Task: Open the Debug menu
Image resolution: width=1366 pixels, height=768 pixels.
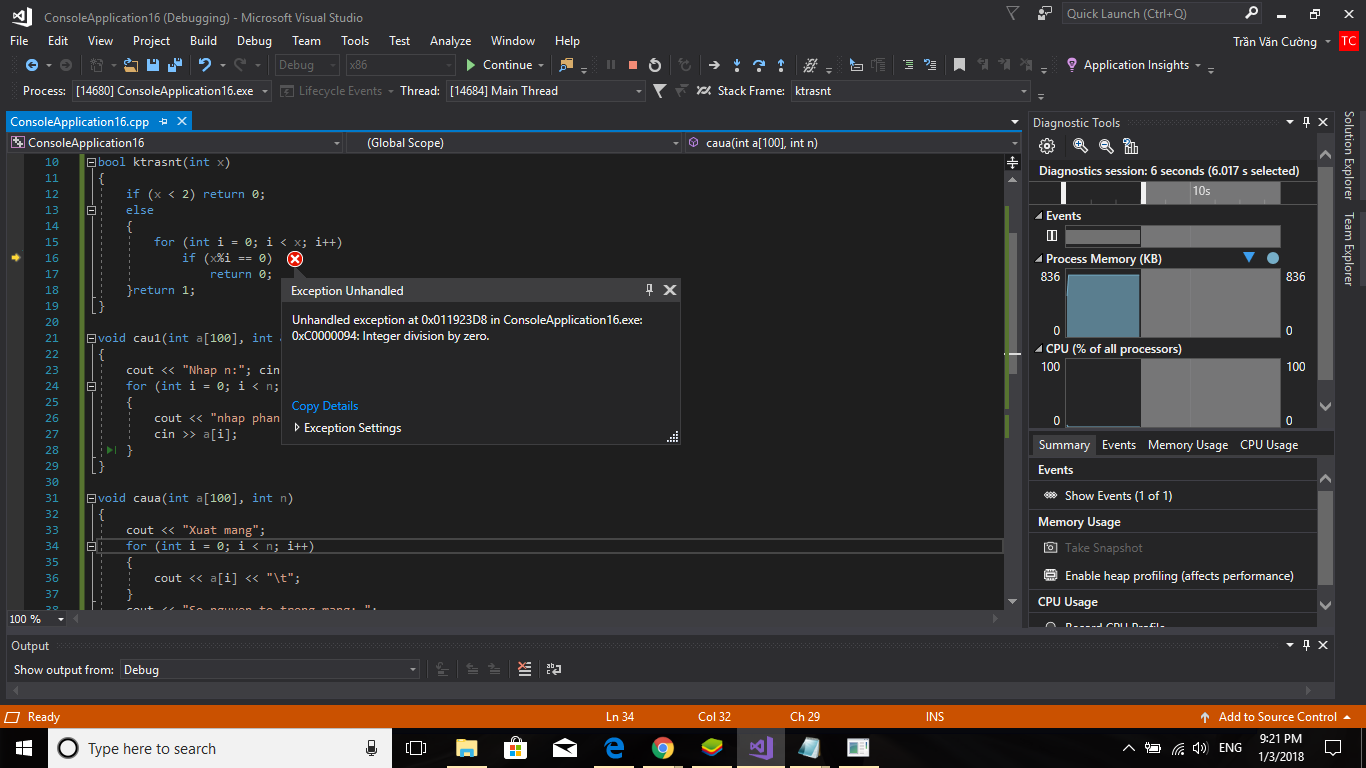Action: click(x=254, y=41)
